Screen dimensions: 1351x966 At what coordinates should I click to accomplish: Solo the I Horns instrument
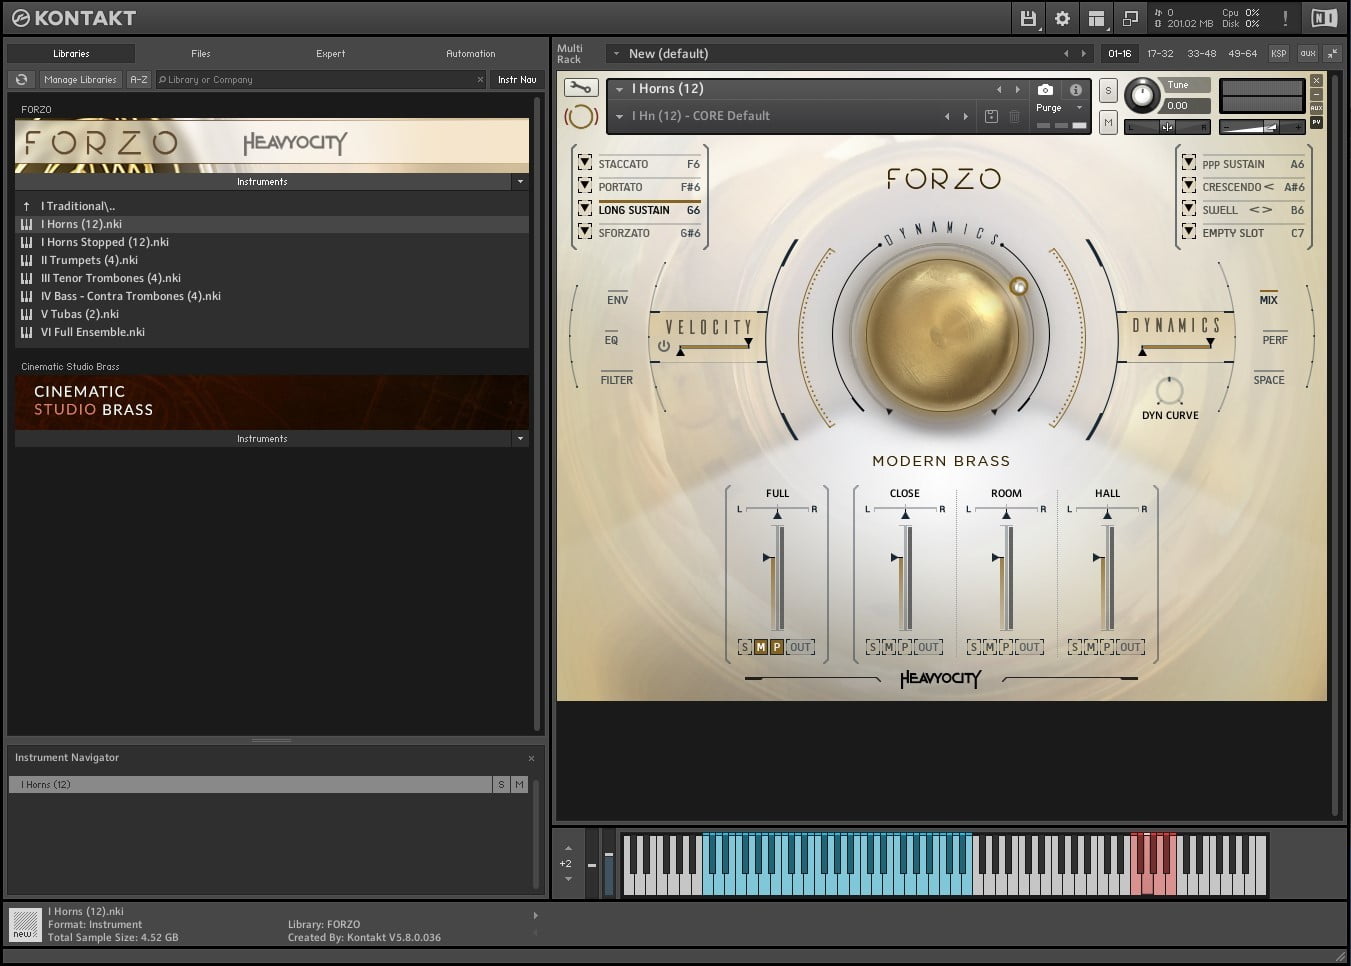(1108, 90)
